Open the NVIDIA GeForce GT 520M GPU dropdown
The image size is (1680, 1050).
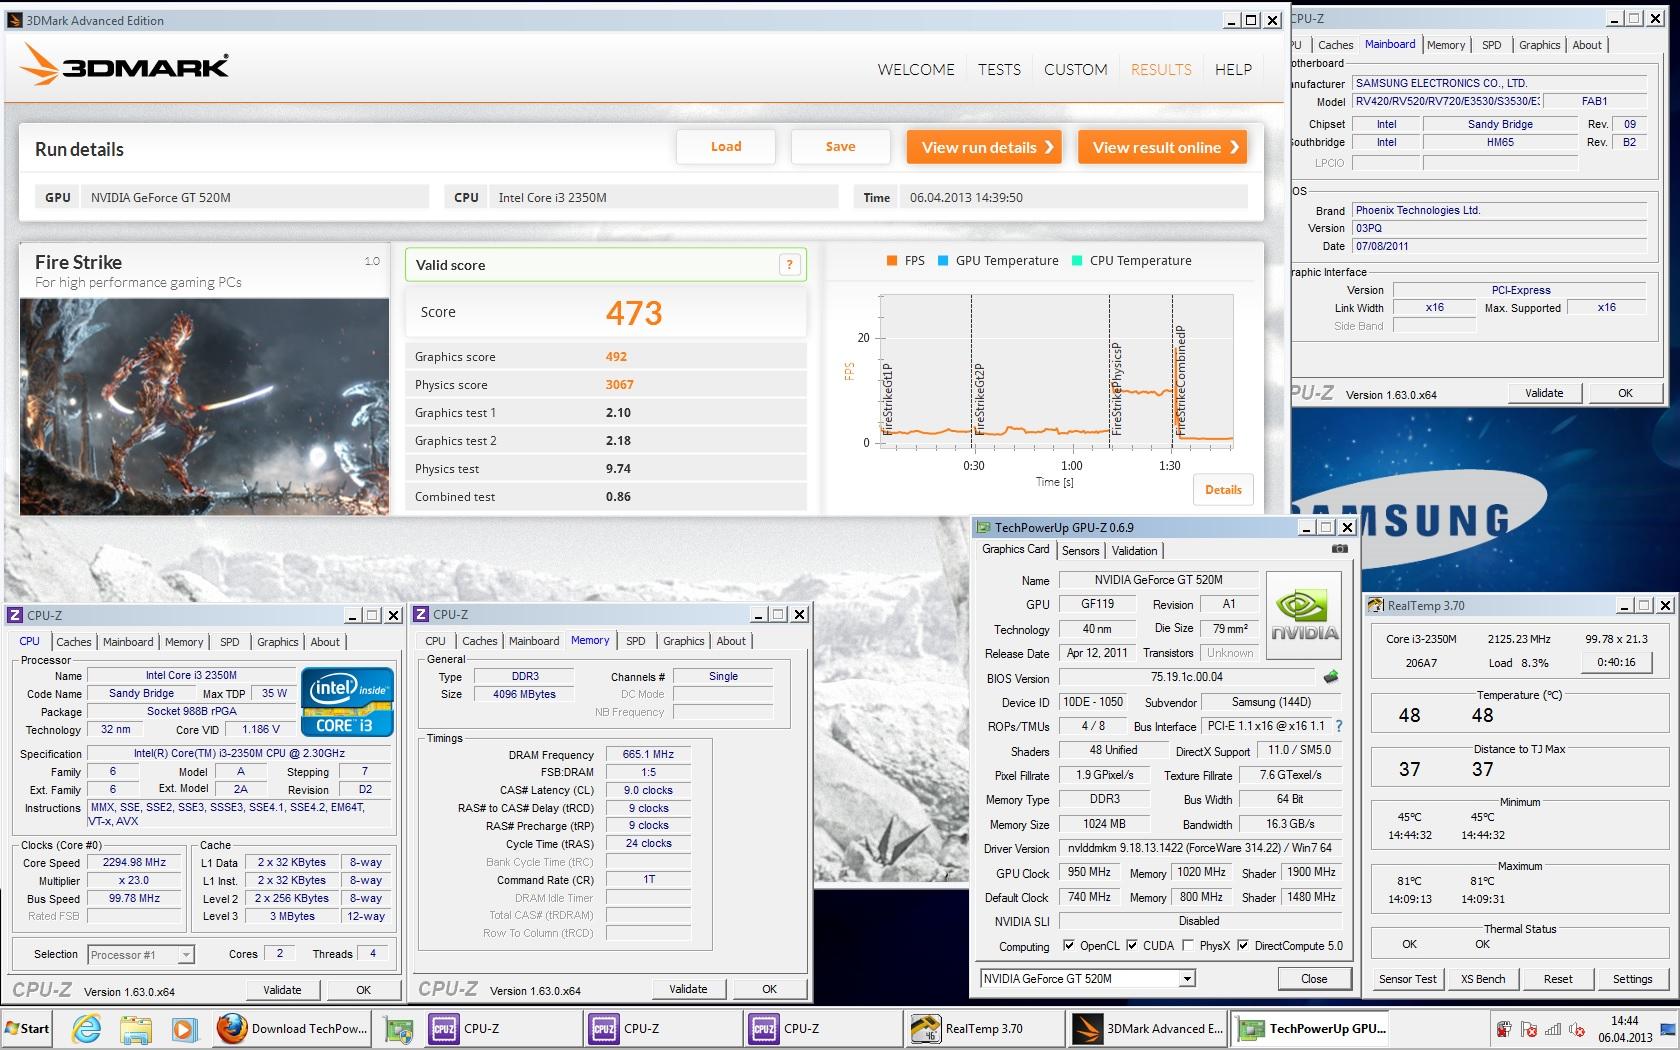(x=1187, y=979)
